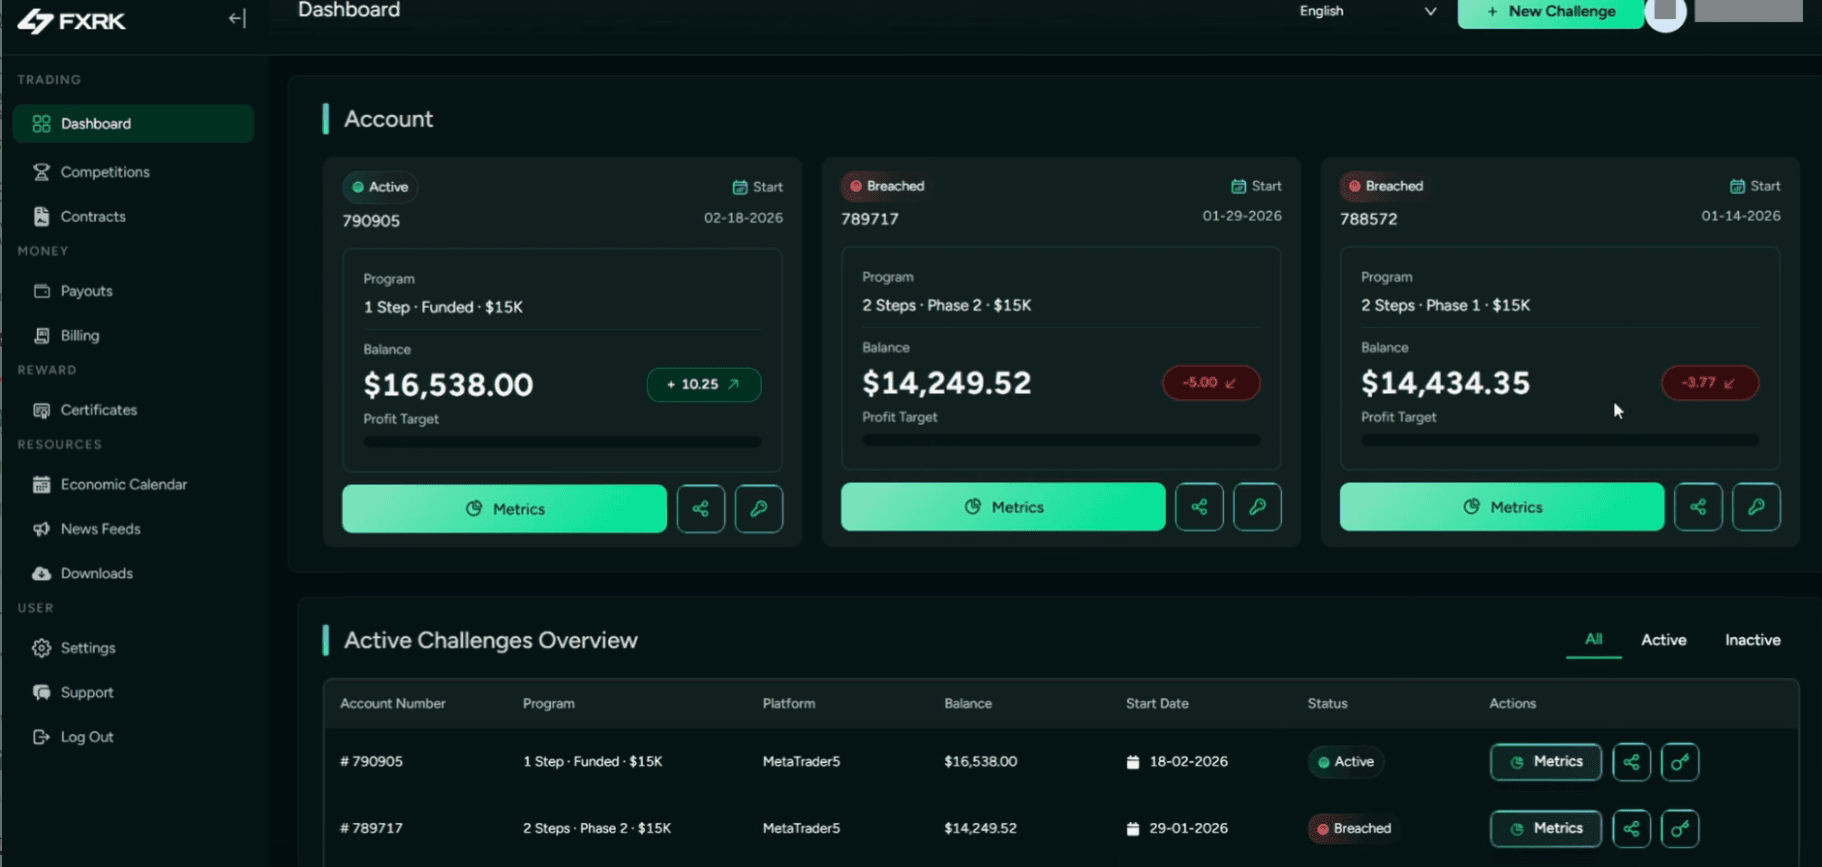Screen dimensions: 1822x867
Task: Click profit target bar of account 789717
Action: pos(1061,440)
